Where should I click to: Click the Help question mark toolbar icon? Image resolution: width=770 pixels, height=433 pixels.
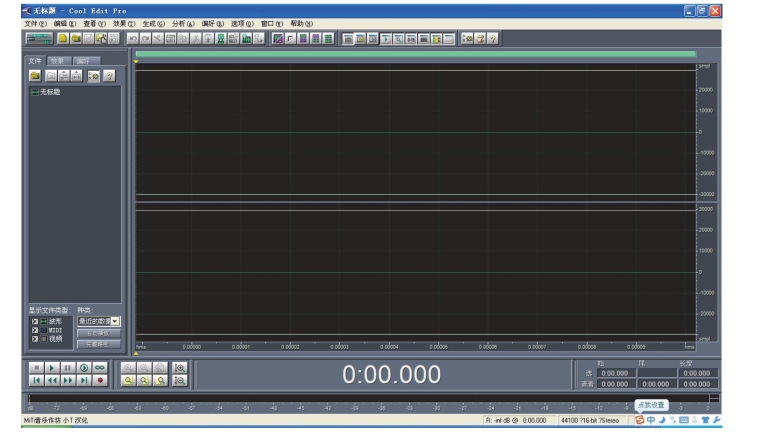493,38
